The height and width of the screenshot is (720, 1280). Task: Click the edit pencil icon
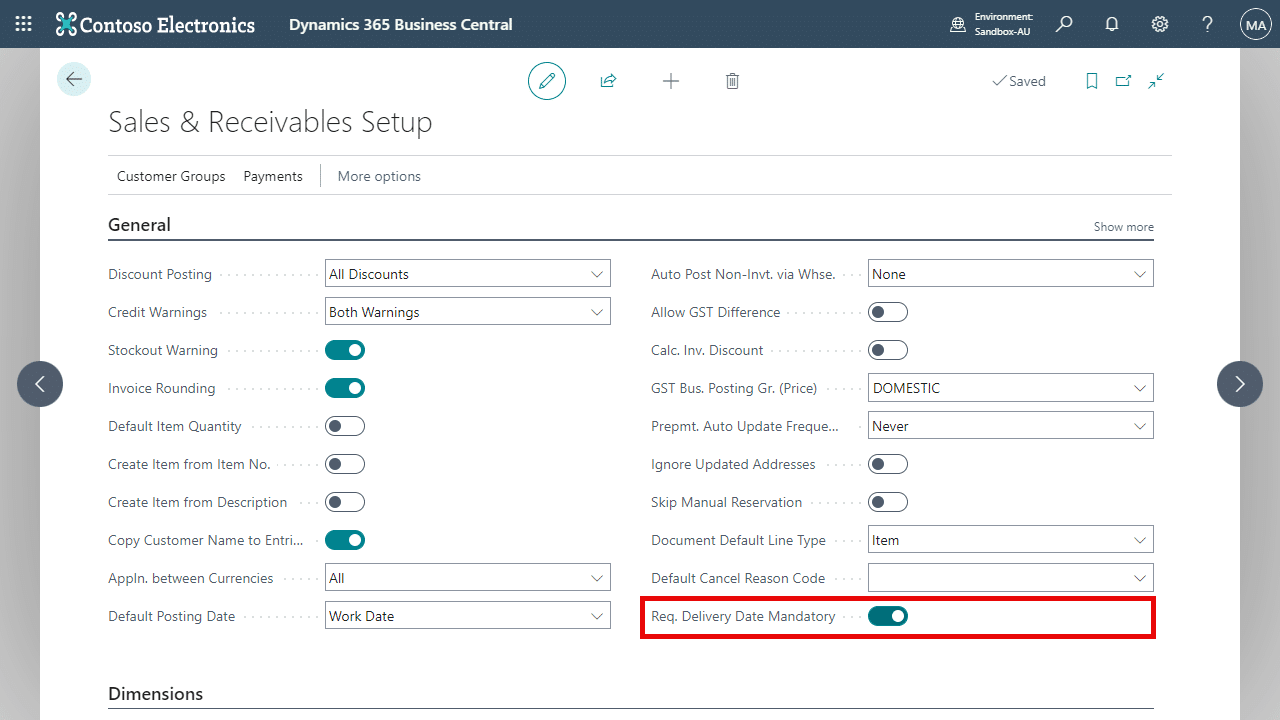click(x=547, y=81)
